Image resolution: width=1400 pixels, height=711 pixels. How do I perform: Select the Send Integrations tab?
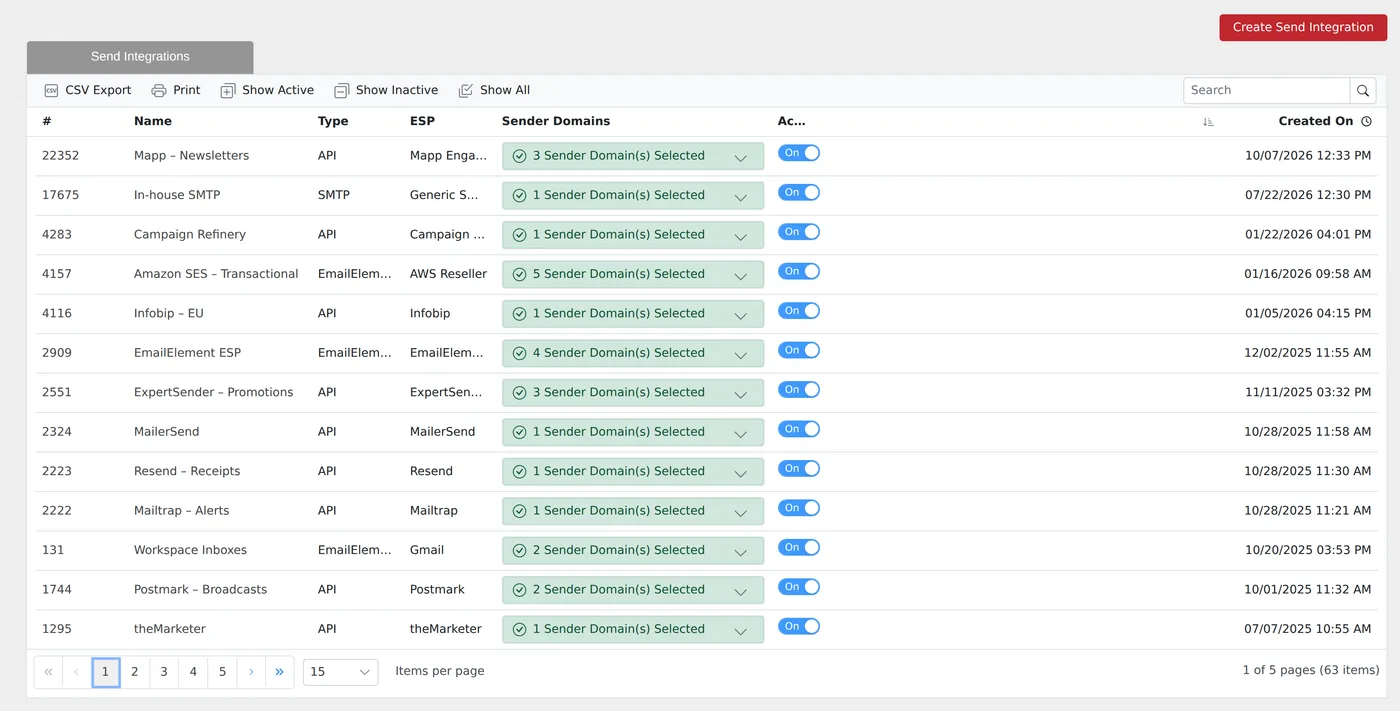coord(140,57)
